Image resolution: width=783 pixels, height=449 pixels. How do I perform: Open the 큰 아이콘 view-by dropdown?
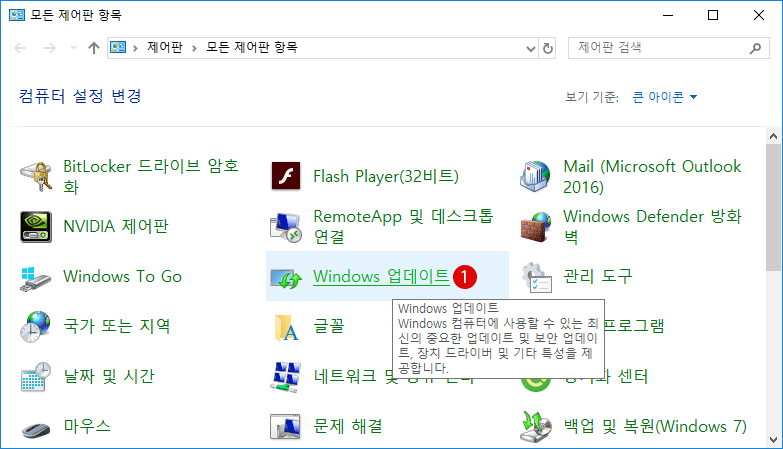point(664,97)
